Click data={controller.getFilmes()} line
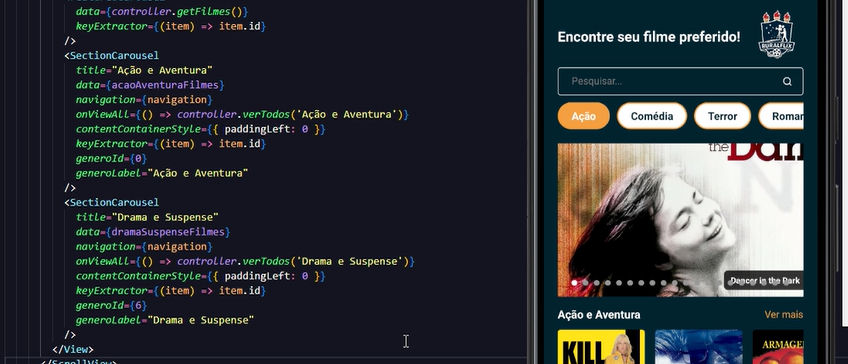The image size is (848, 364). click(162, 11)
